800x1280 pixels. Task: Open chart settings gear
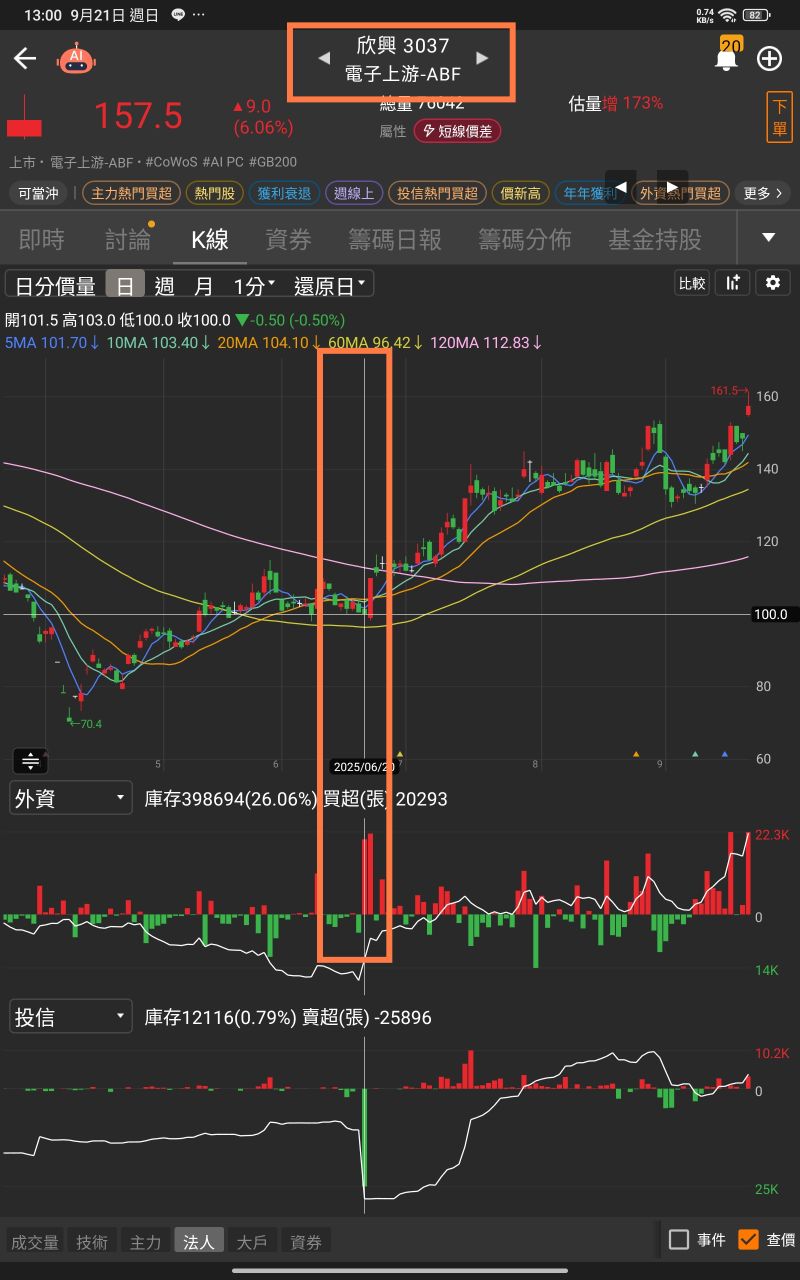(x=772, y=283)
